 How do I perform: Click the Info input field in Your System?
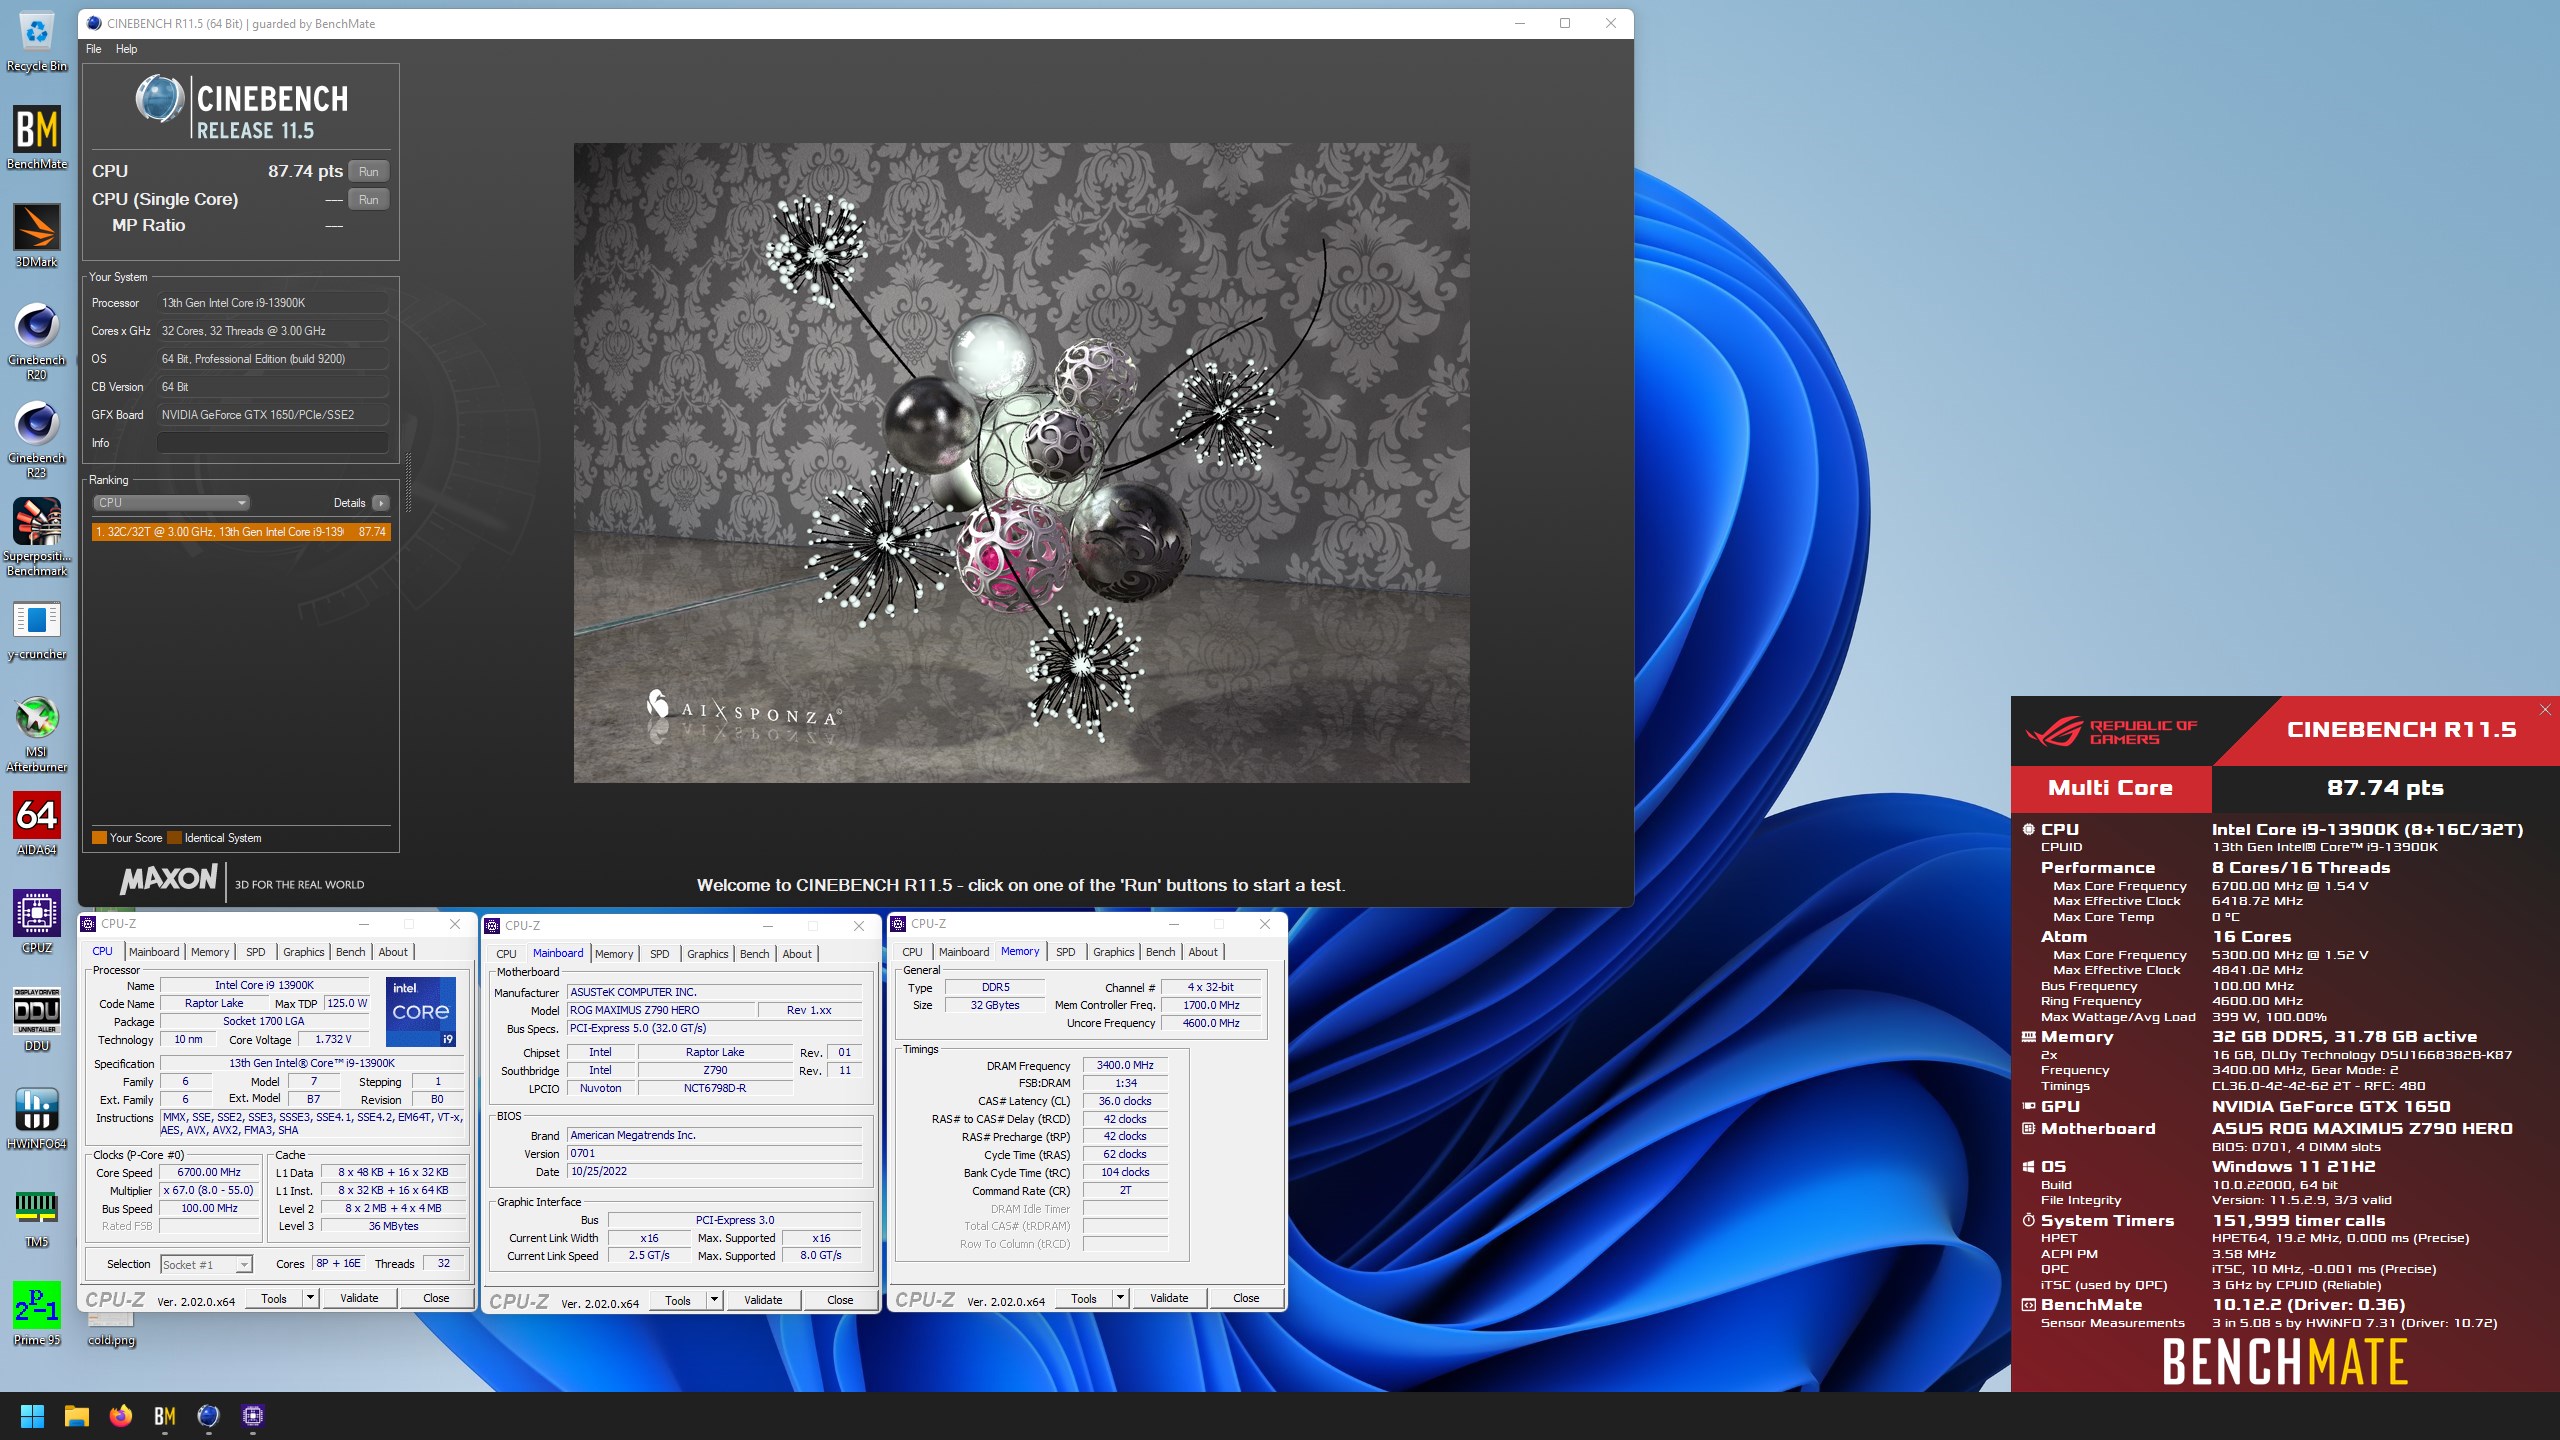coord(272,442)
